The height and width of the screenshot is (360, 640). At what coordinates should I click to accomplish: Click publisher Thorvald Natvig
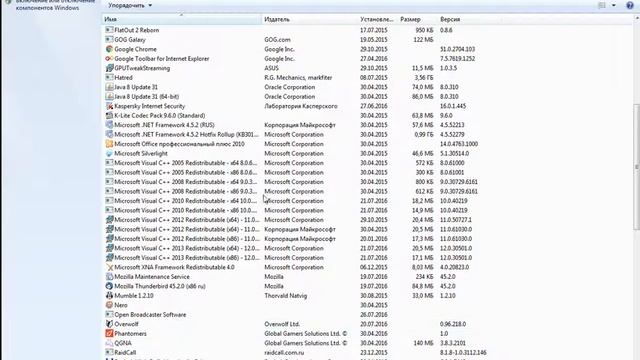click(285, 296)
